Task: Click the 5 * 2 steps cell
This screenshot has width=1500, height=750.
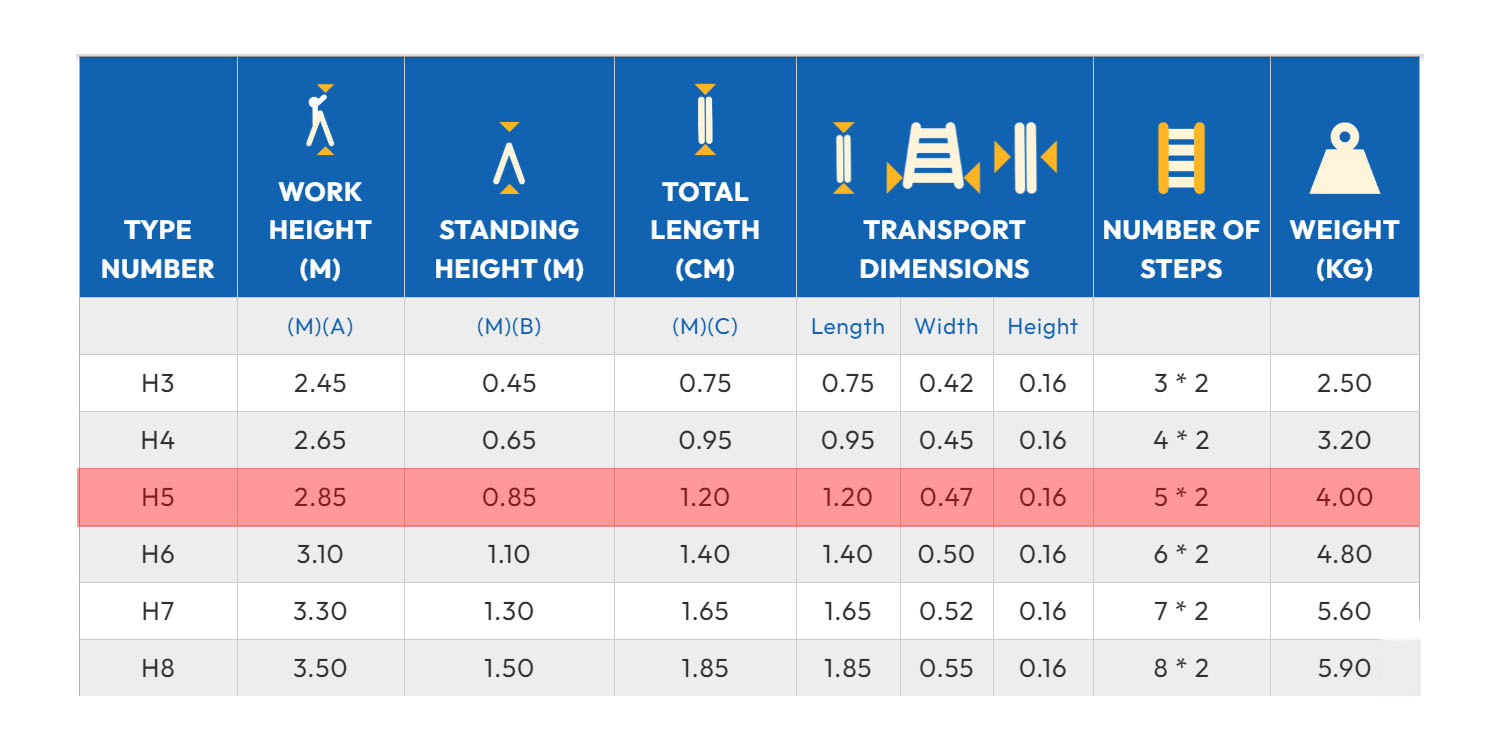Action: tap(1181, 497)
